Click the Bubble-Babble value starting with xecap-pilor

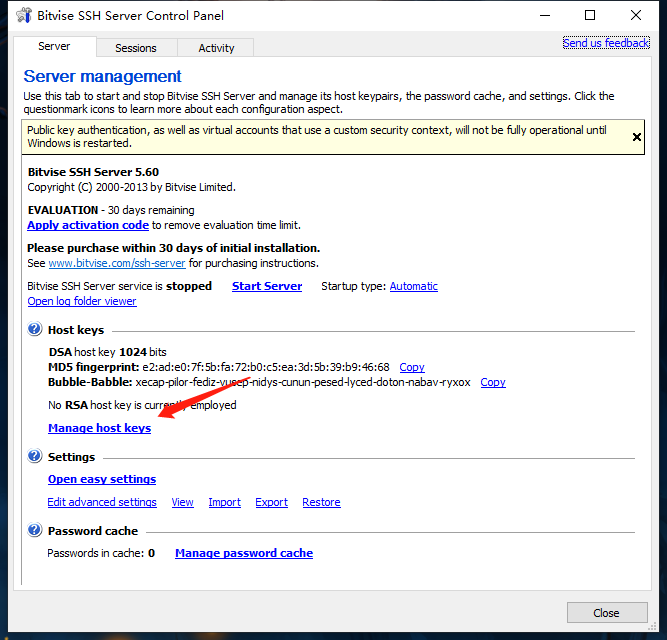click(x=302, y=382)
